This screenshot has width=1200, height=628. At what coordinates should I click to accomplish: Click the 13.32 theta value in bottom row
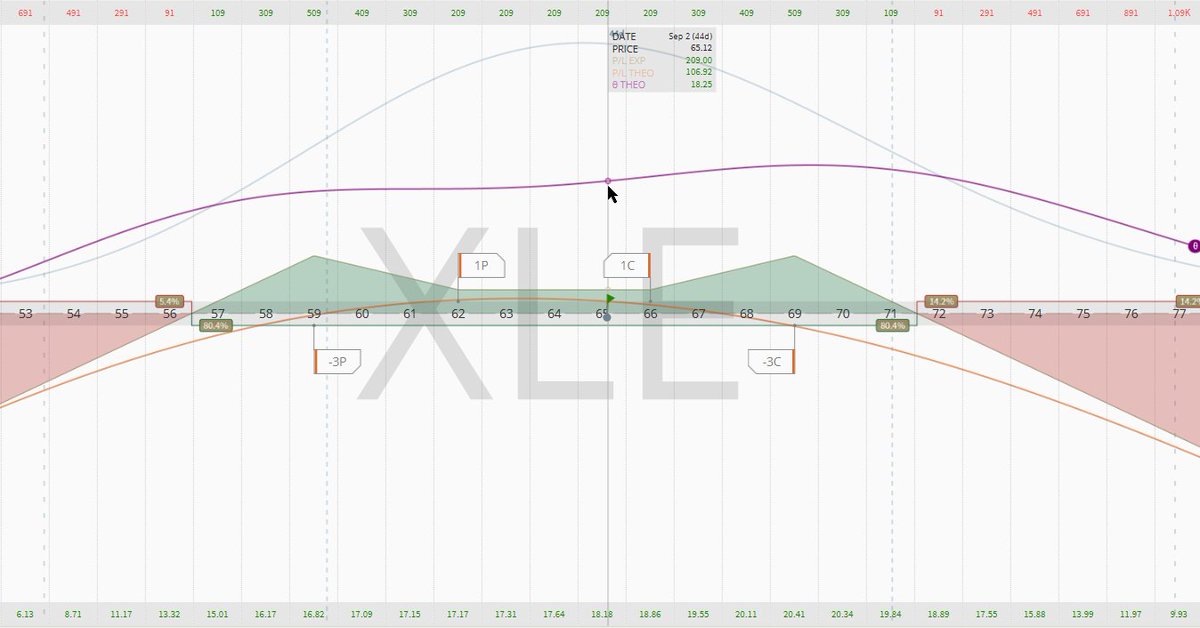(x=170, y=614)
